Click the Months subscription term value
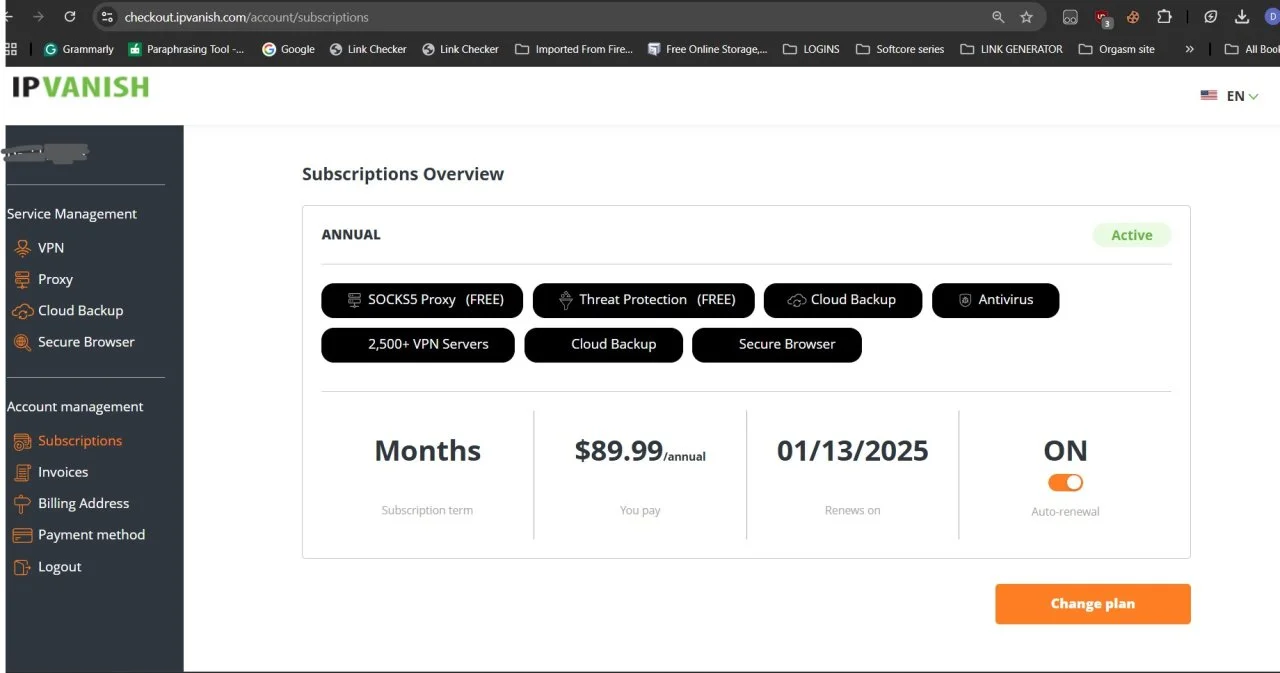Image resolution: width=1280 pixels, height=673 pixels. [428, 451]
